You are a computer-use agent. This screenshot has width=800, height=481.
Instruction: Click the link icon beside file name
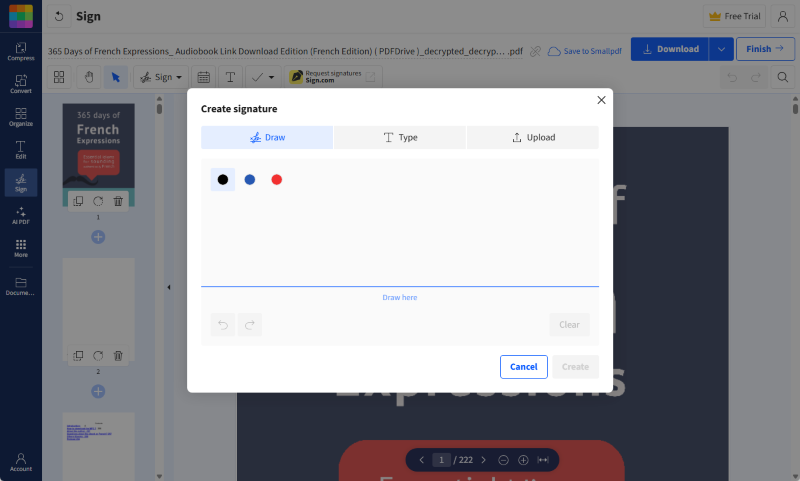pyautogui.click(x=535, y=51)
